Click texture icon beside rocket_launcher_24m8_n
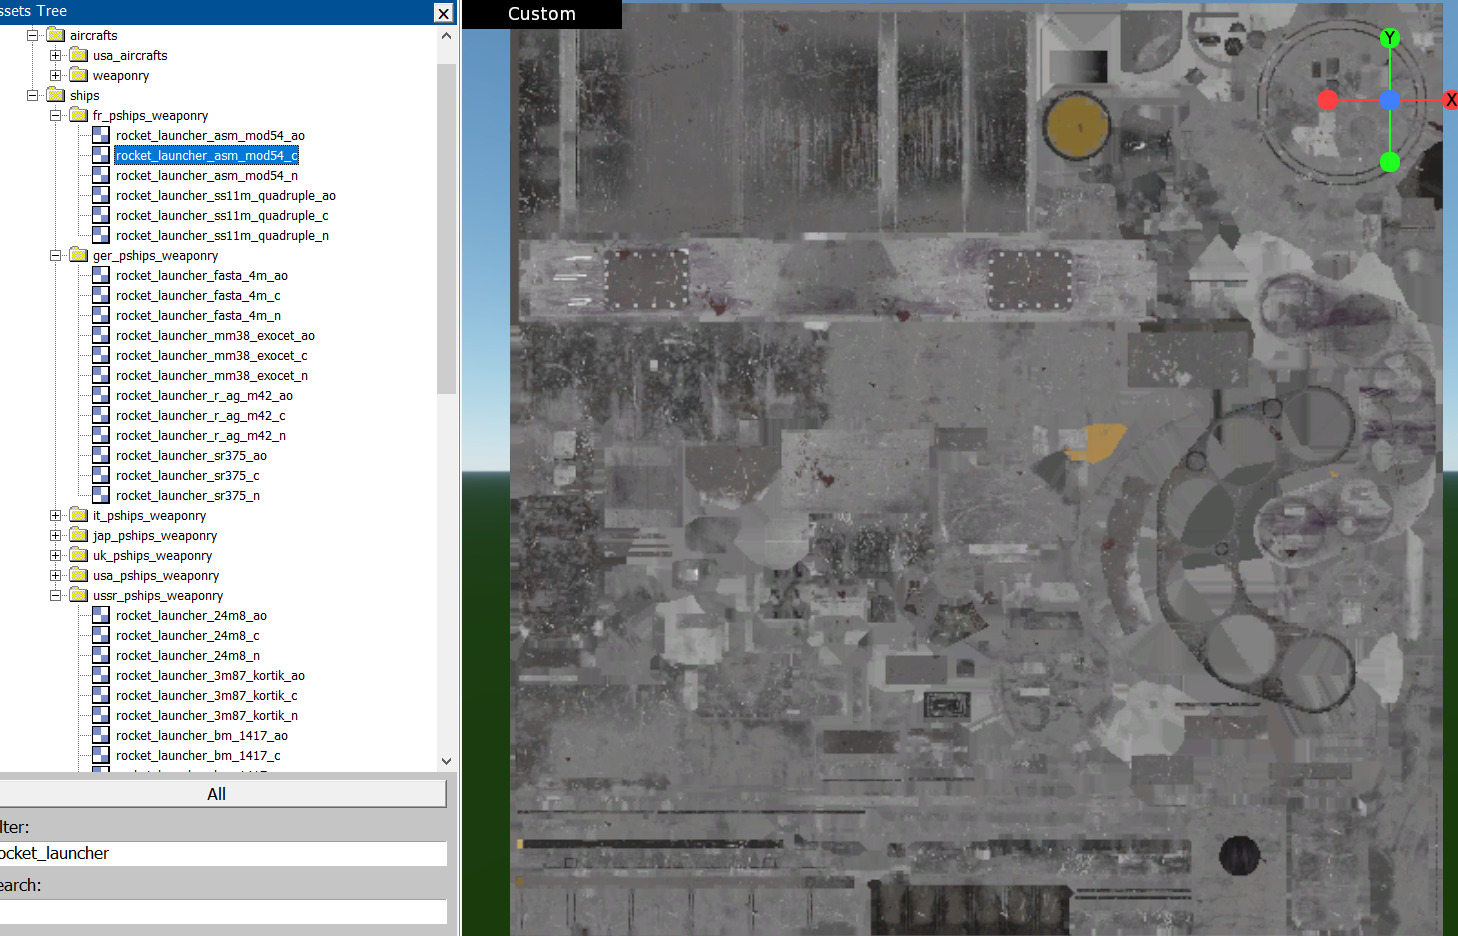Viewport: 1458px width, 936px height. tap(101, 655)
